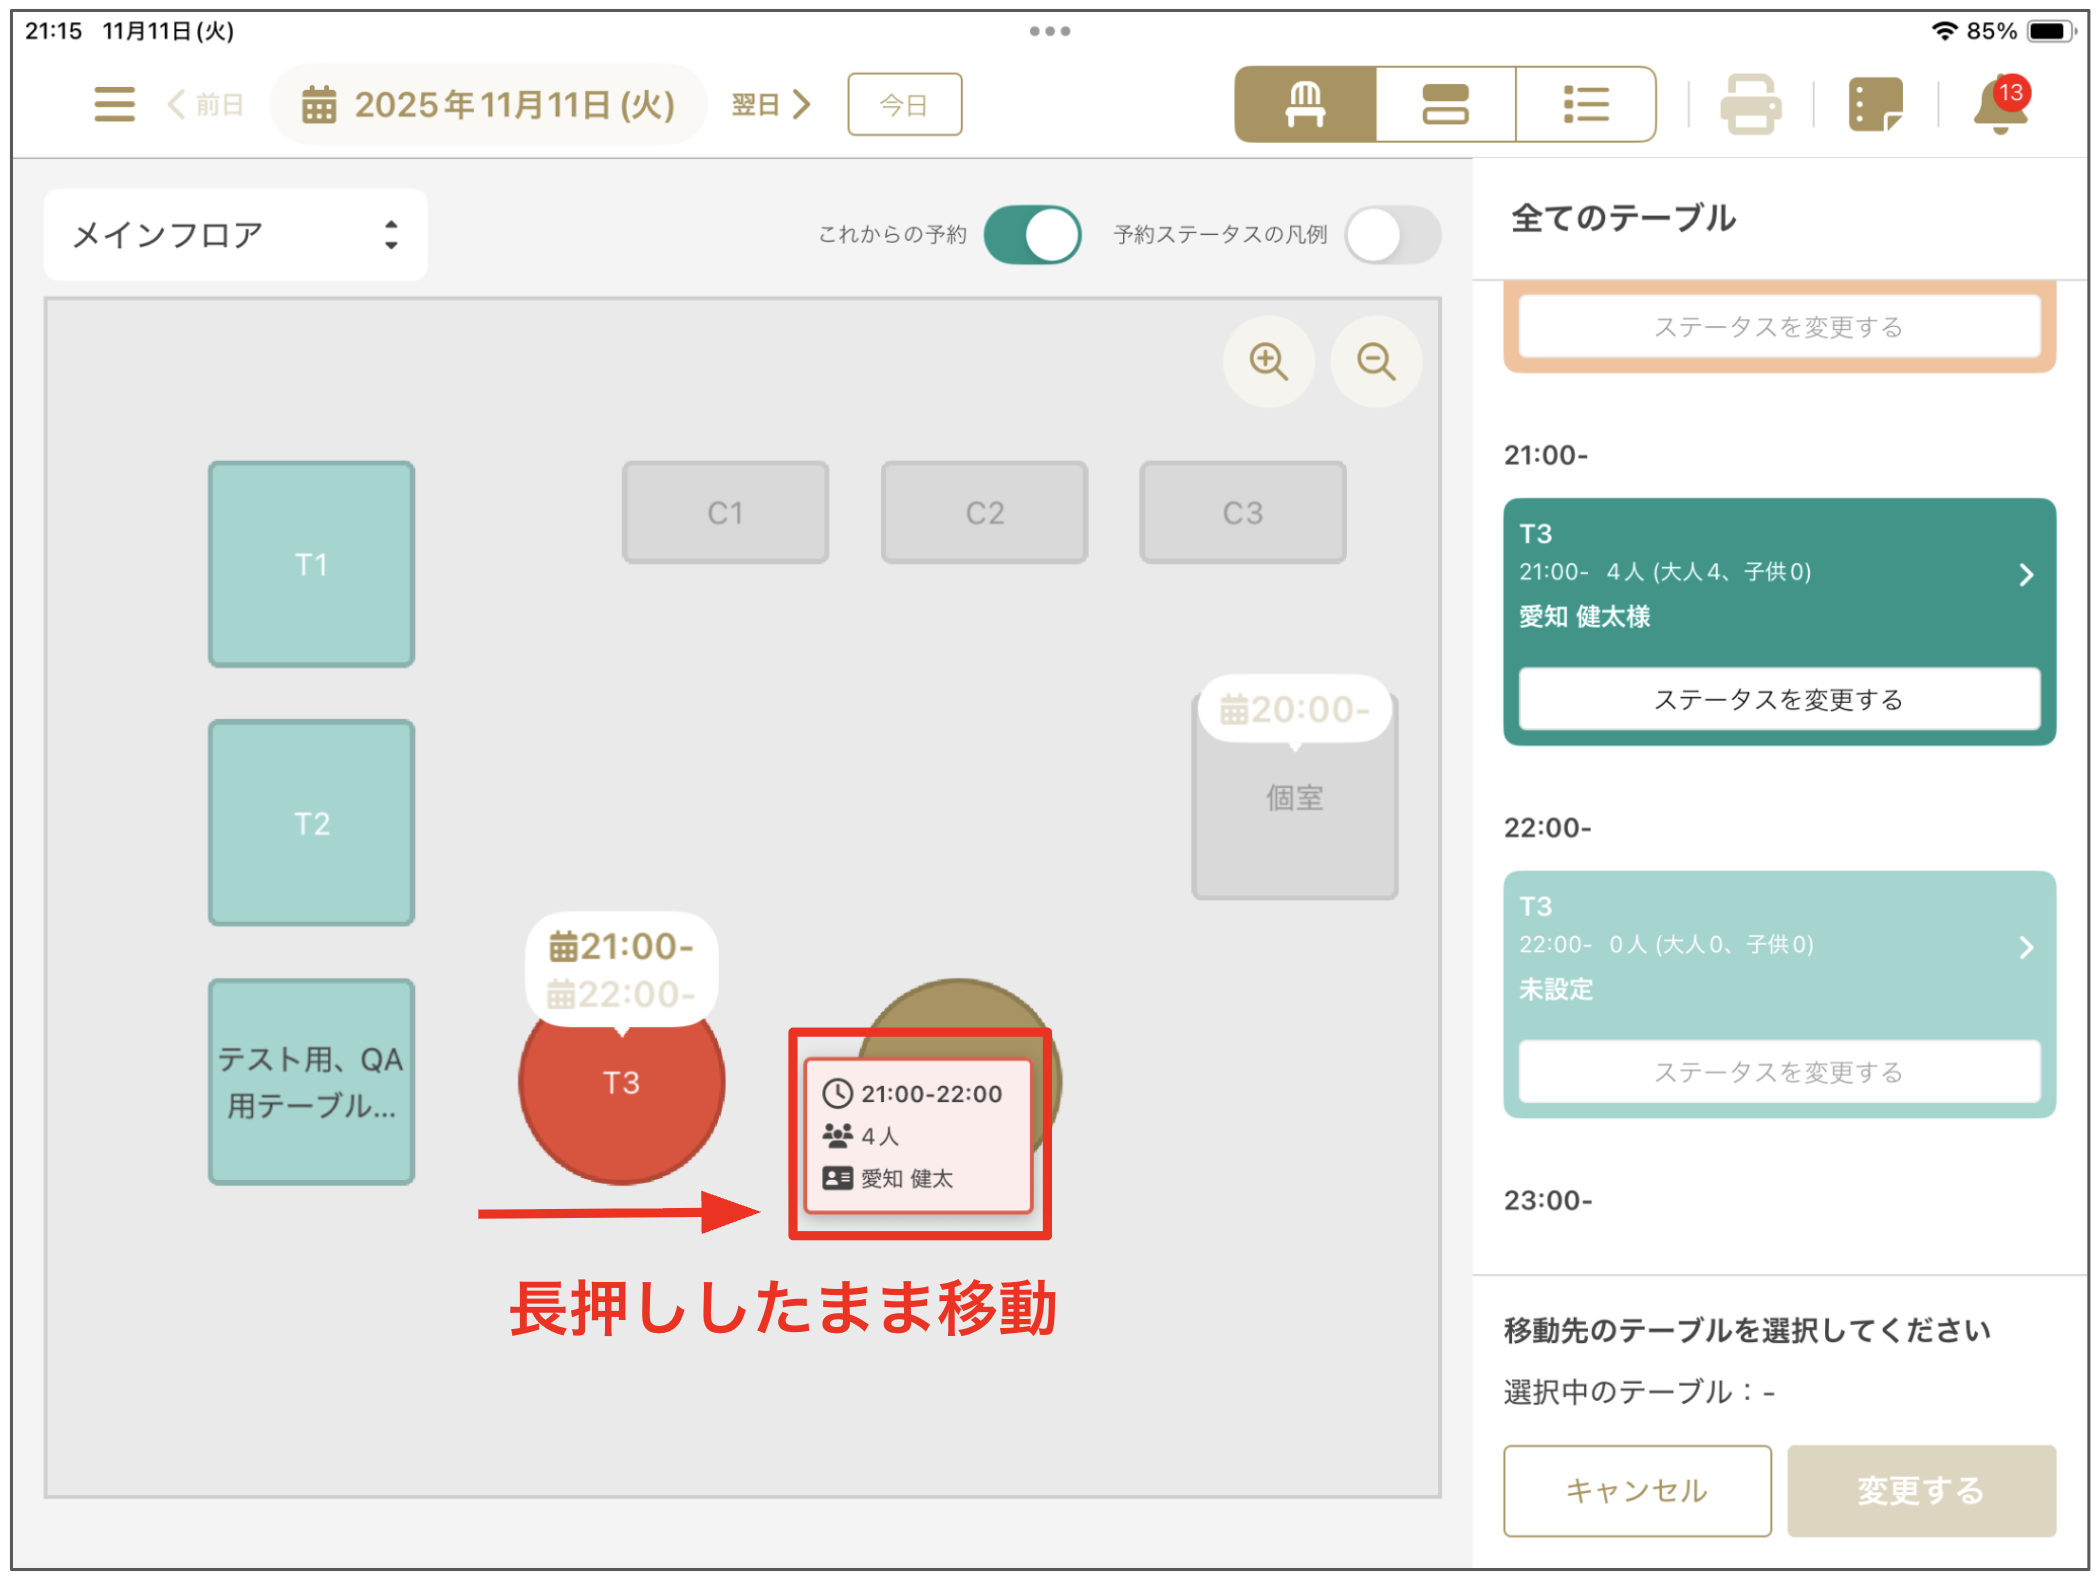The image size is (2100, 1580).
Task: Go to 翌日 next day
Action: click(x=770, y=104)
